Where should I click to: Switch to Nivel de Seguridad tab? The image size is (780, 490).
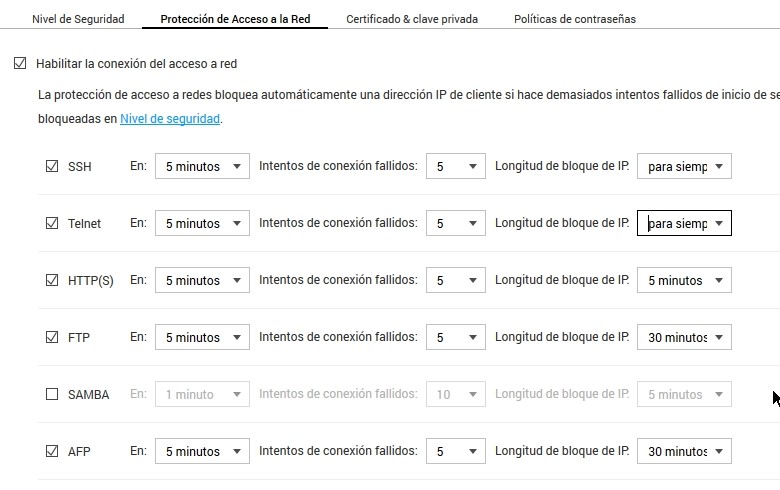click(78, 19)
